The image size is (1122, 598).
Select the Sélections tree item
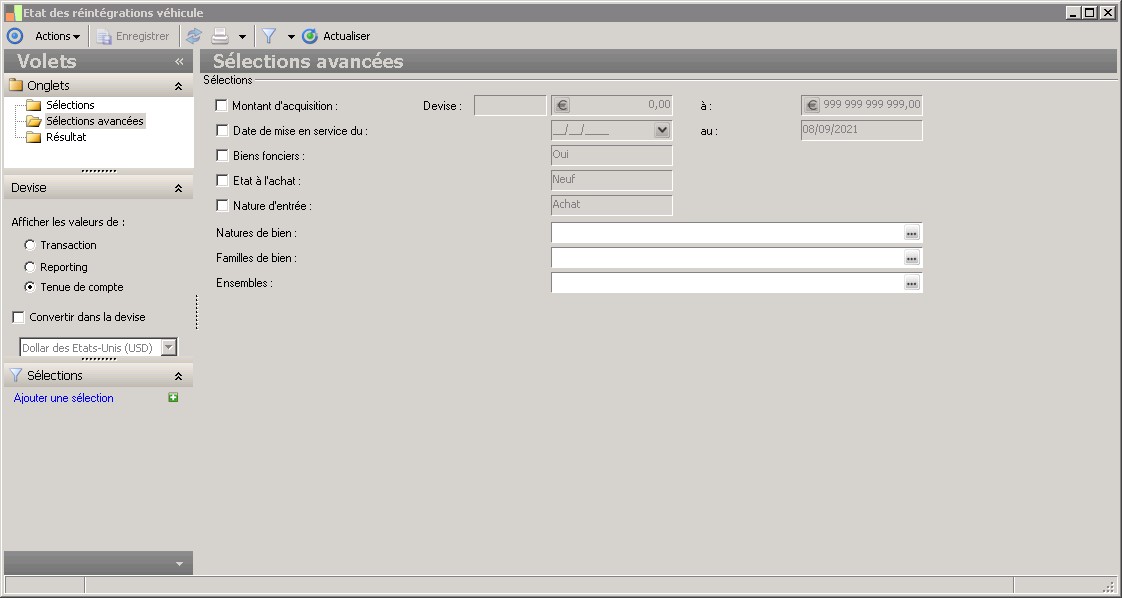coord(70,105)
